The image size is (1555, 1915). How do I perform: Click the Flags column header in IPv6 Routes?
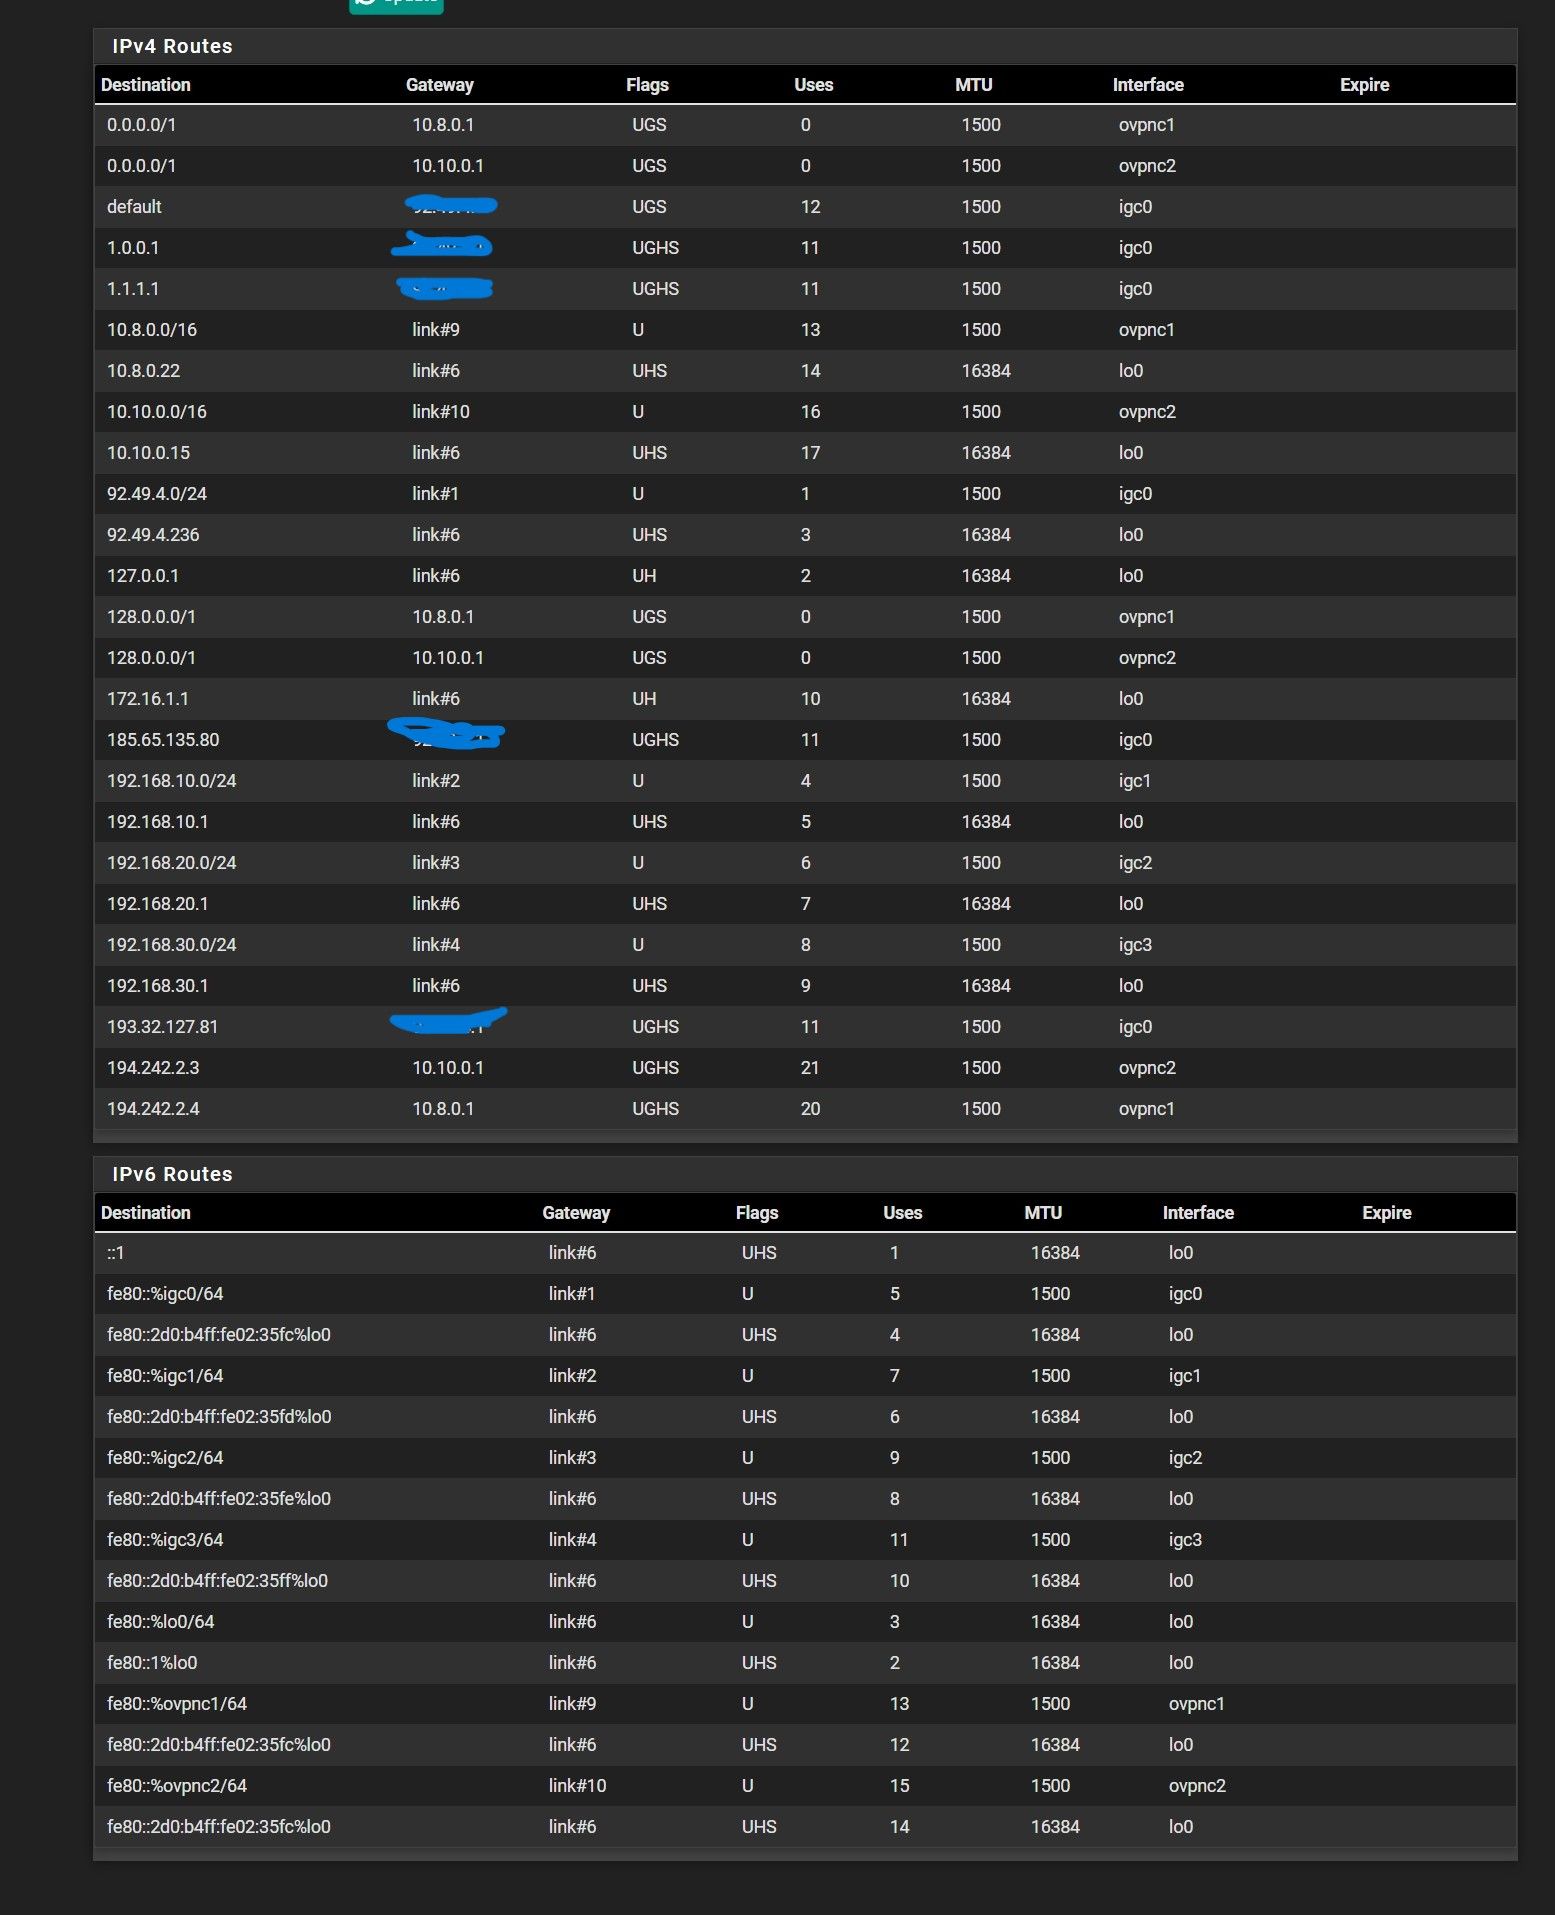click(x=756, y=1213)
